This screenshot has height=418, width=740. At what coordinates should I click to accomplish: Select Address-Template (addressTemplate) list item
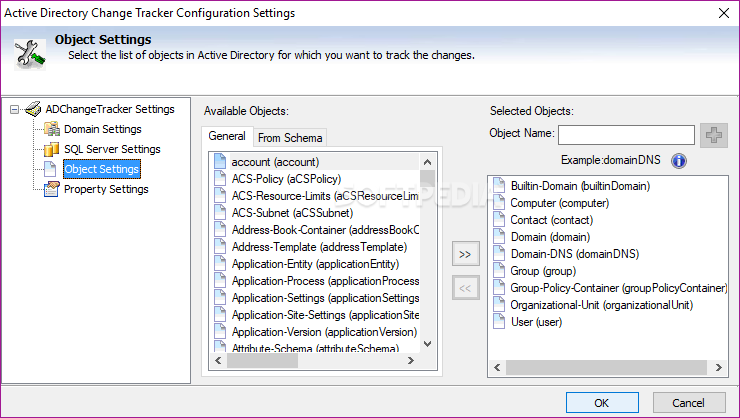point(319,247)
